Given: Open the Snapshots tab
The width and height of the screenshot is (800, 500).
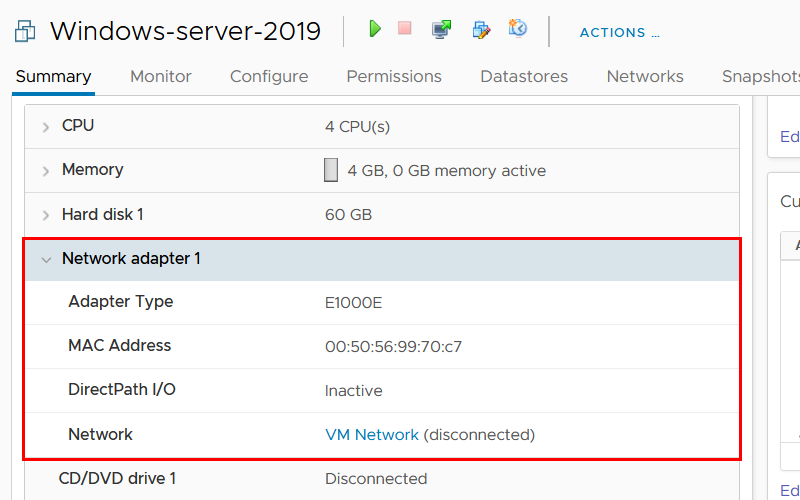Looking at the screenshot, I should [x=761, y=77].
